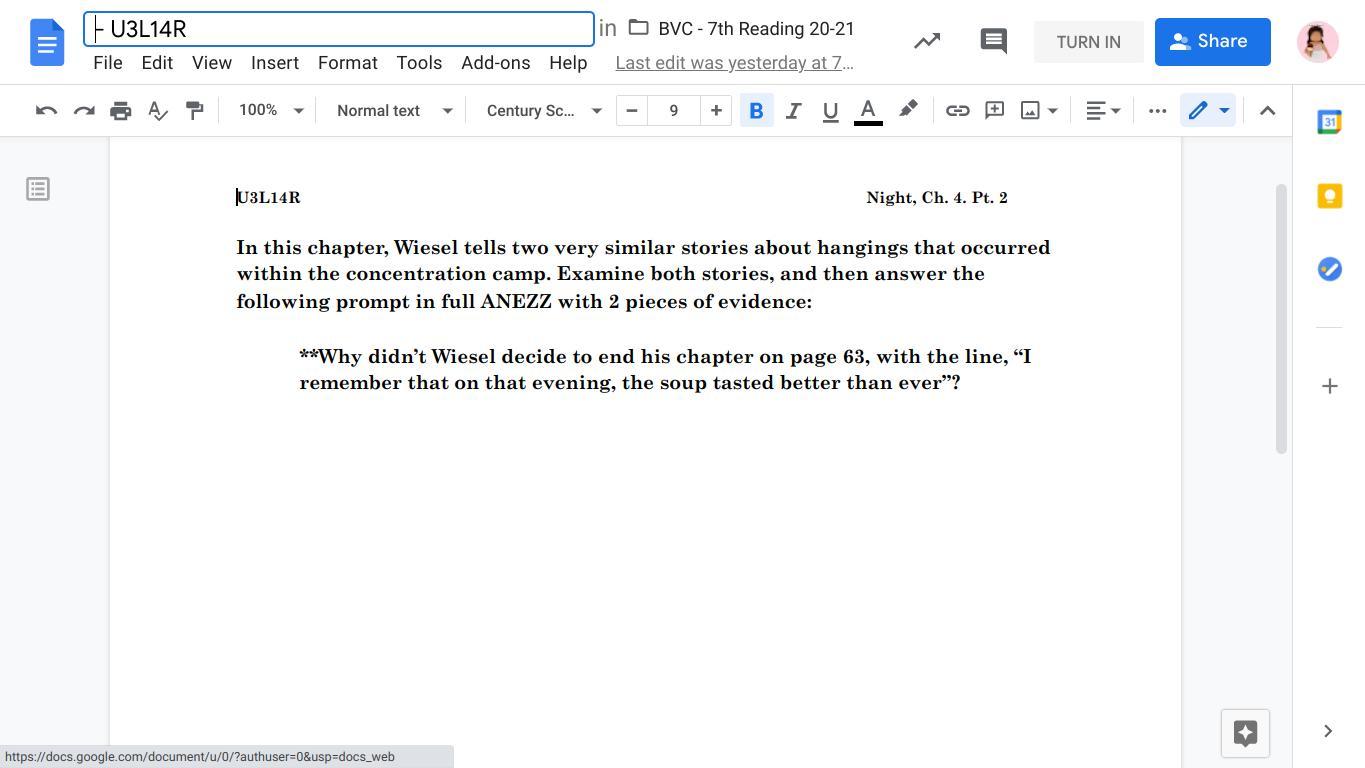The height and width of the screenshot is (768, 1365).
Task: Select the Paint format tool
Action: [x=195, y=111]
